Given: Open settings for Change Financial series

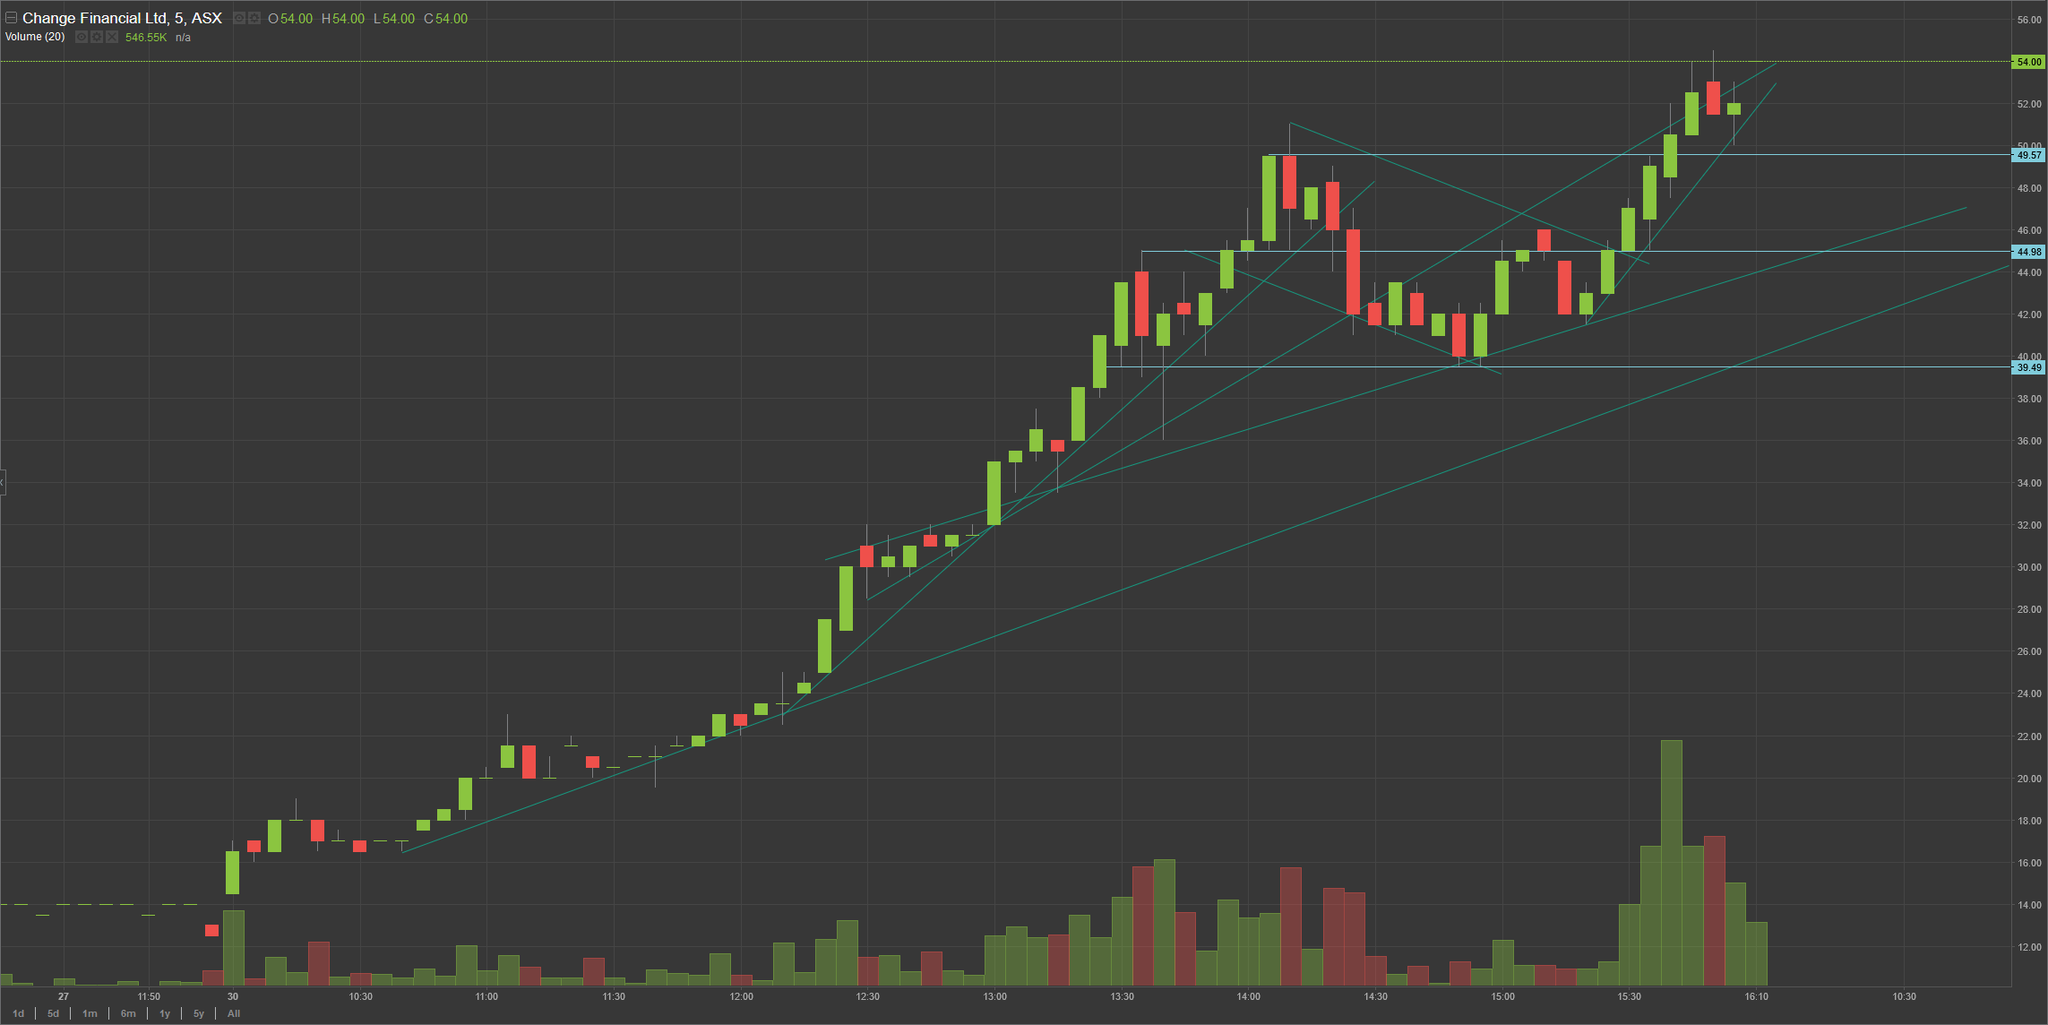Looking at the screenshot, I should [x=255, y=18].
